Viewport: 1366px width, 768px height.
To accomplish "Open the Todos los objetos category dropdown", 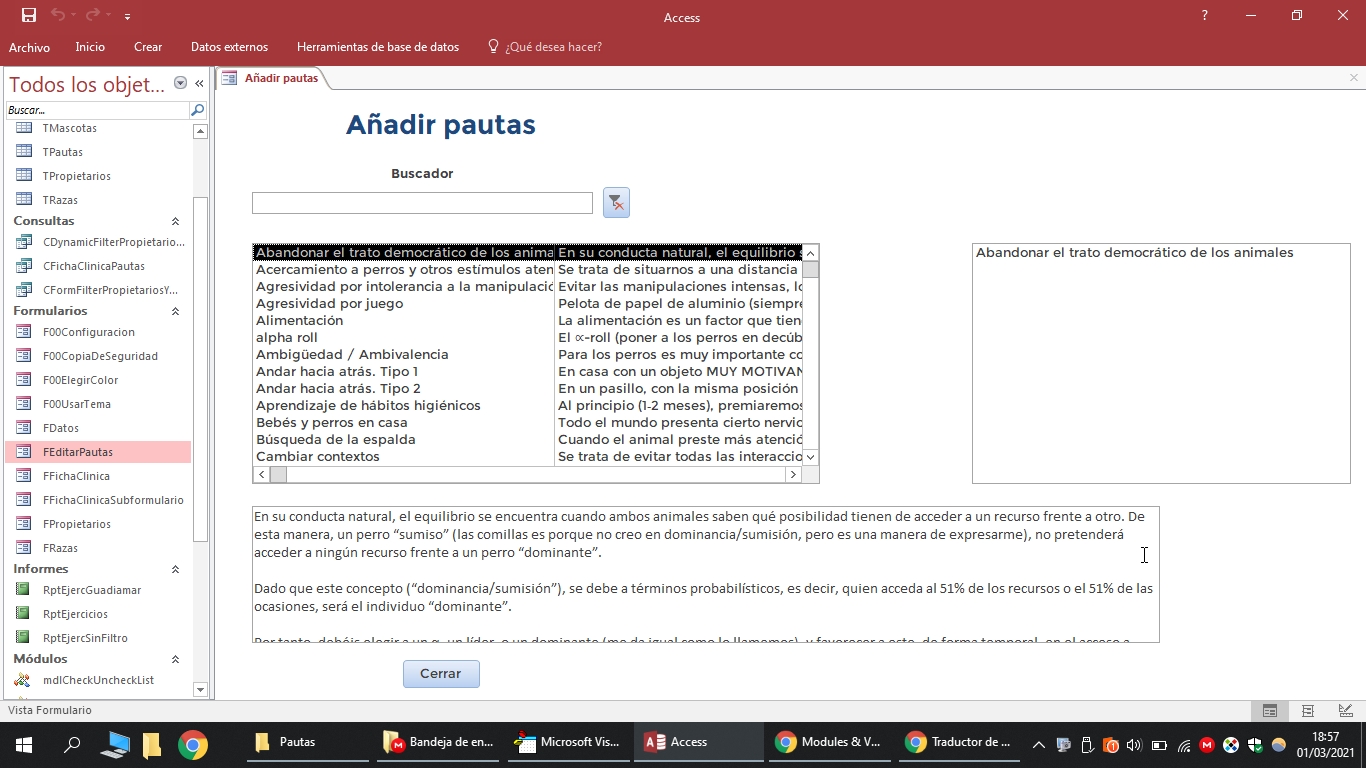I will click(180, 84).
